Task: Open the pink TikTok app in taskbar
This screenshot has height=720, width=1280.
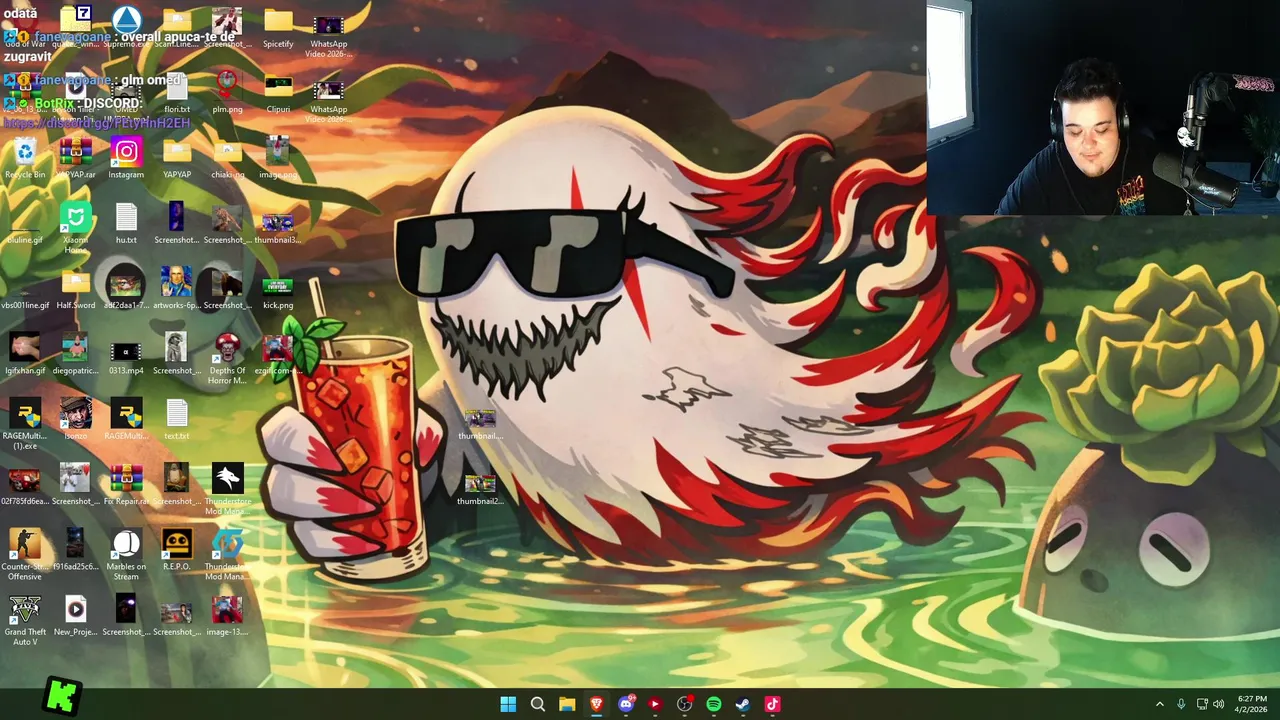Action: [772, 704]
